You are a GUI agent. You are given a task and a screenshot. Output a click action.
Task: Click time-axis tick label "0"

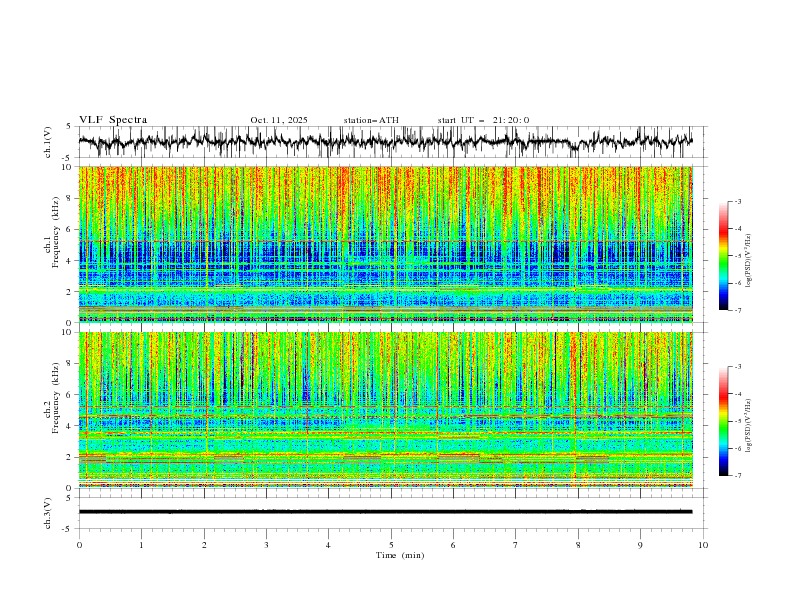pyautogui.click(x=79, y=545)
